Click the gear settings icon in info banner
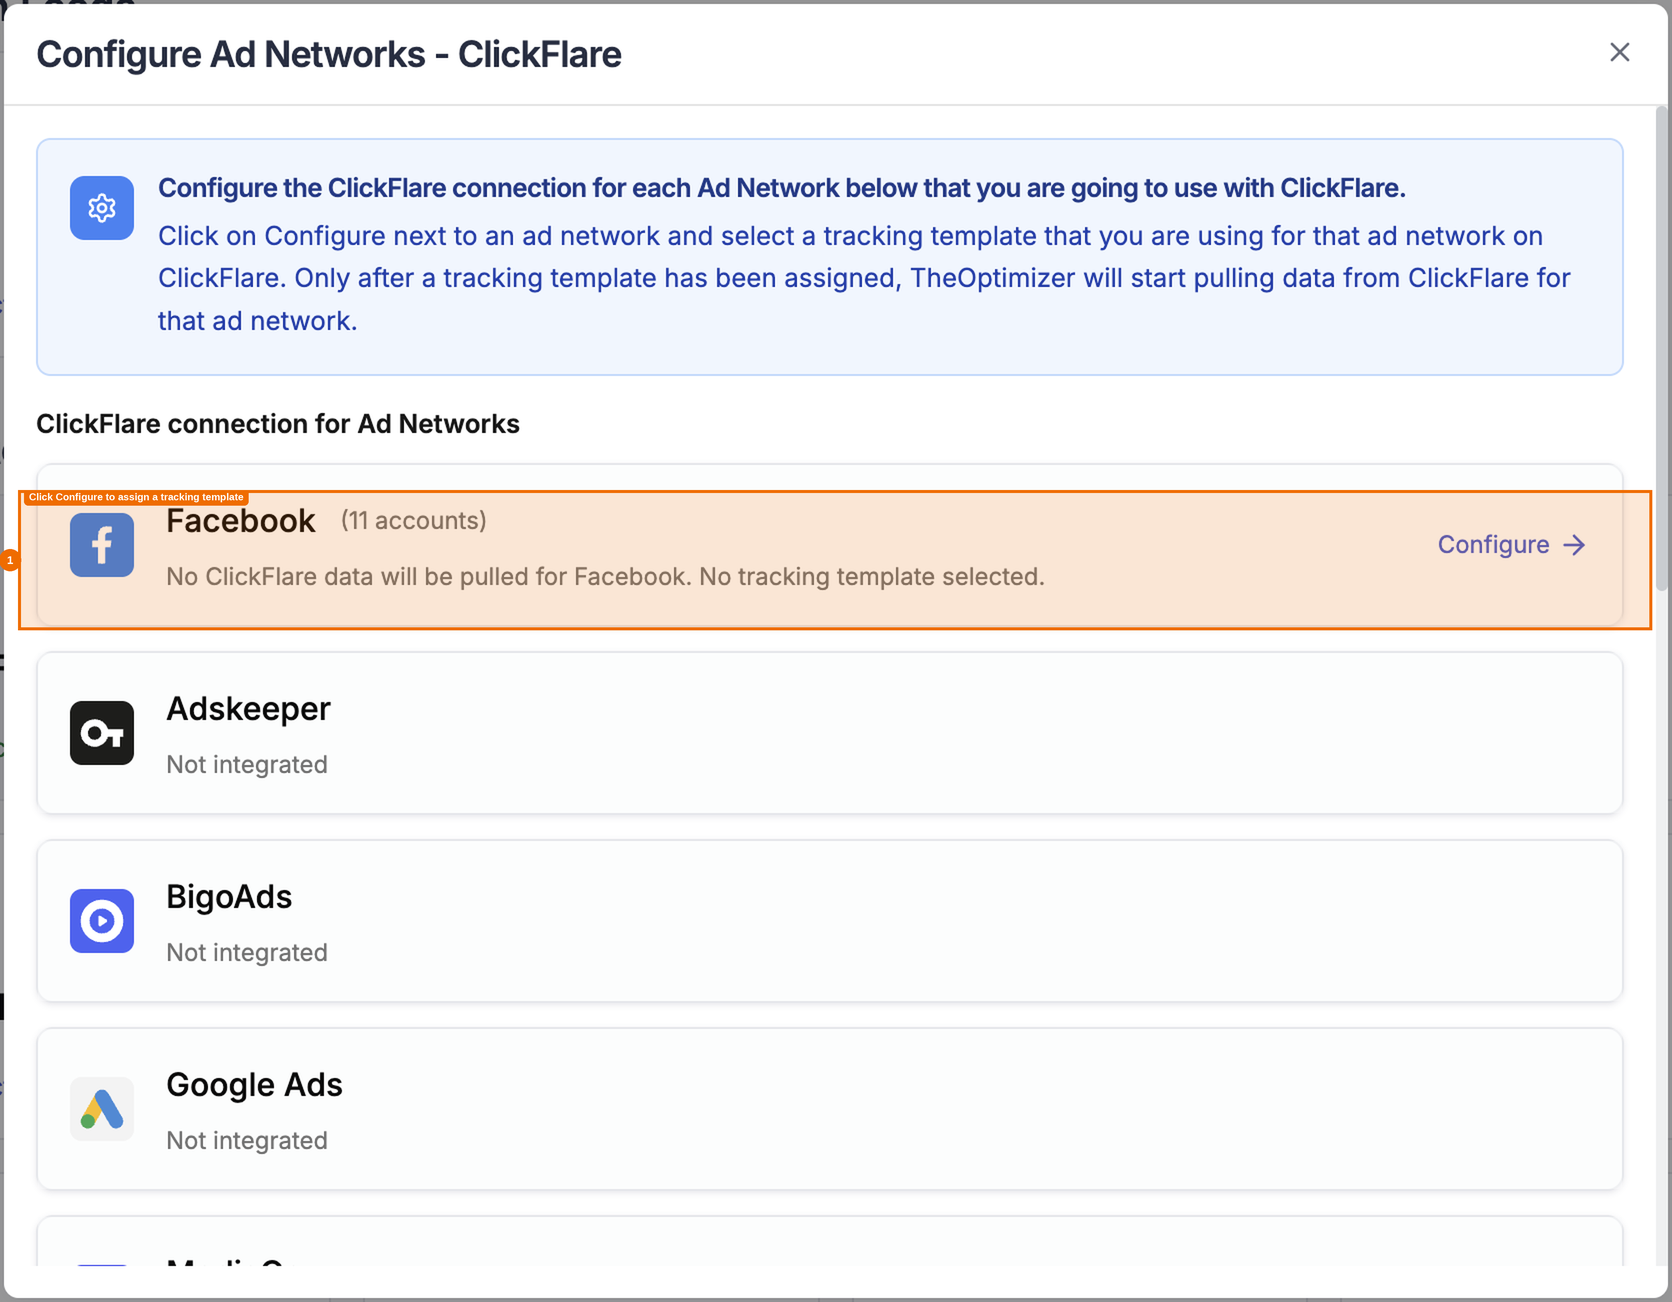This screenshot has width=1672, height=1302. (102, 208)
